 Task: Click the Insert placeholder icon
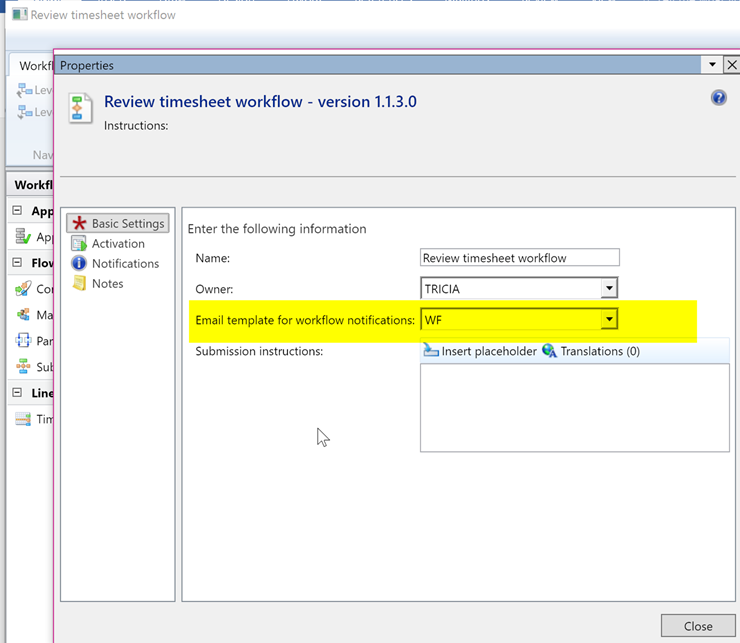tap(431, 351)
